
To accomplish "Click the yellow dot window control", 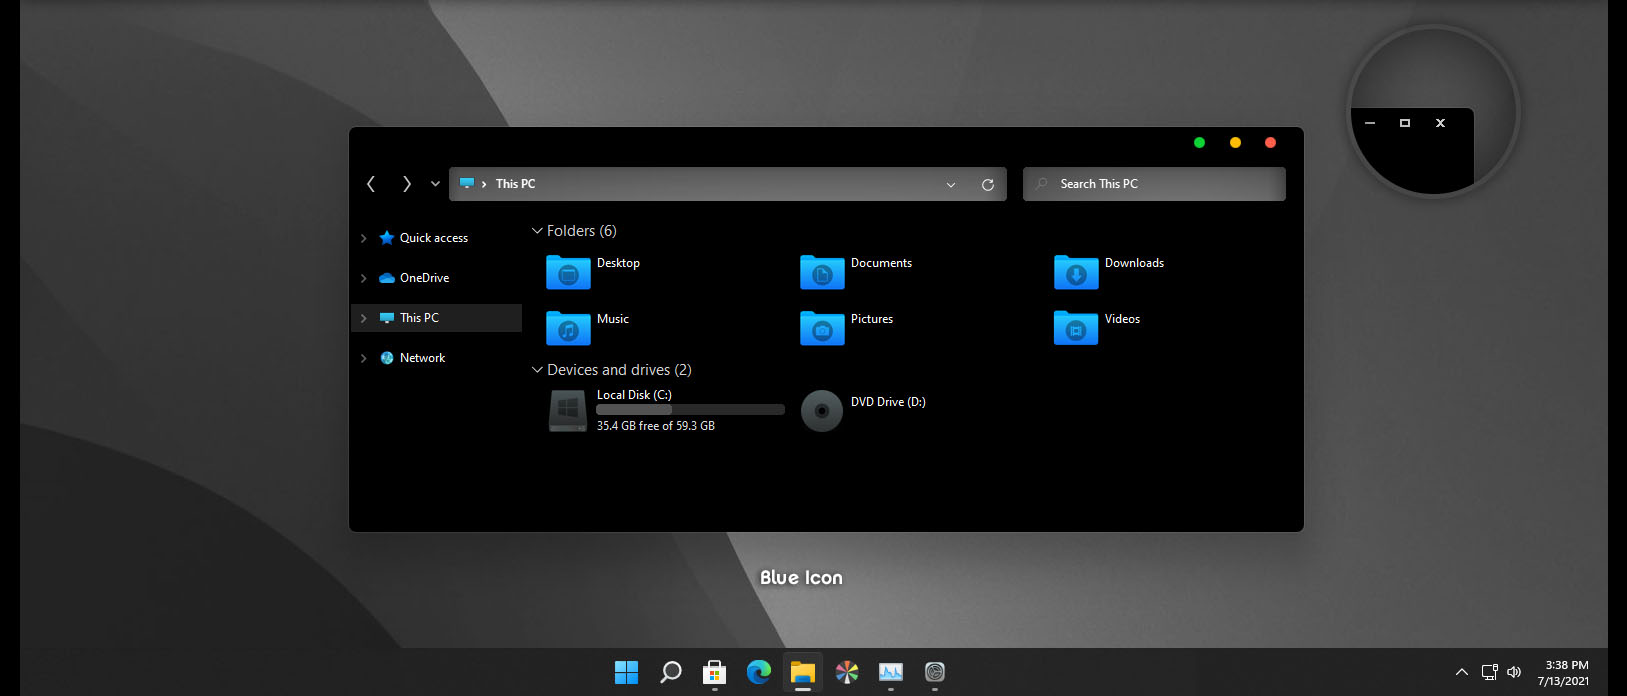I will click(1235, 143).
